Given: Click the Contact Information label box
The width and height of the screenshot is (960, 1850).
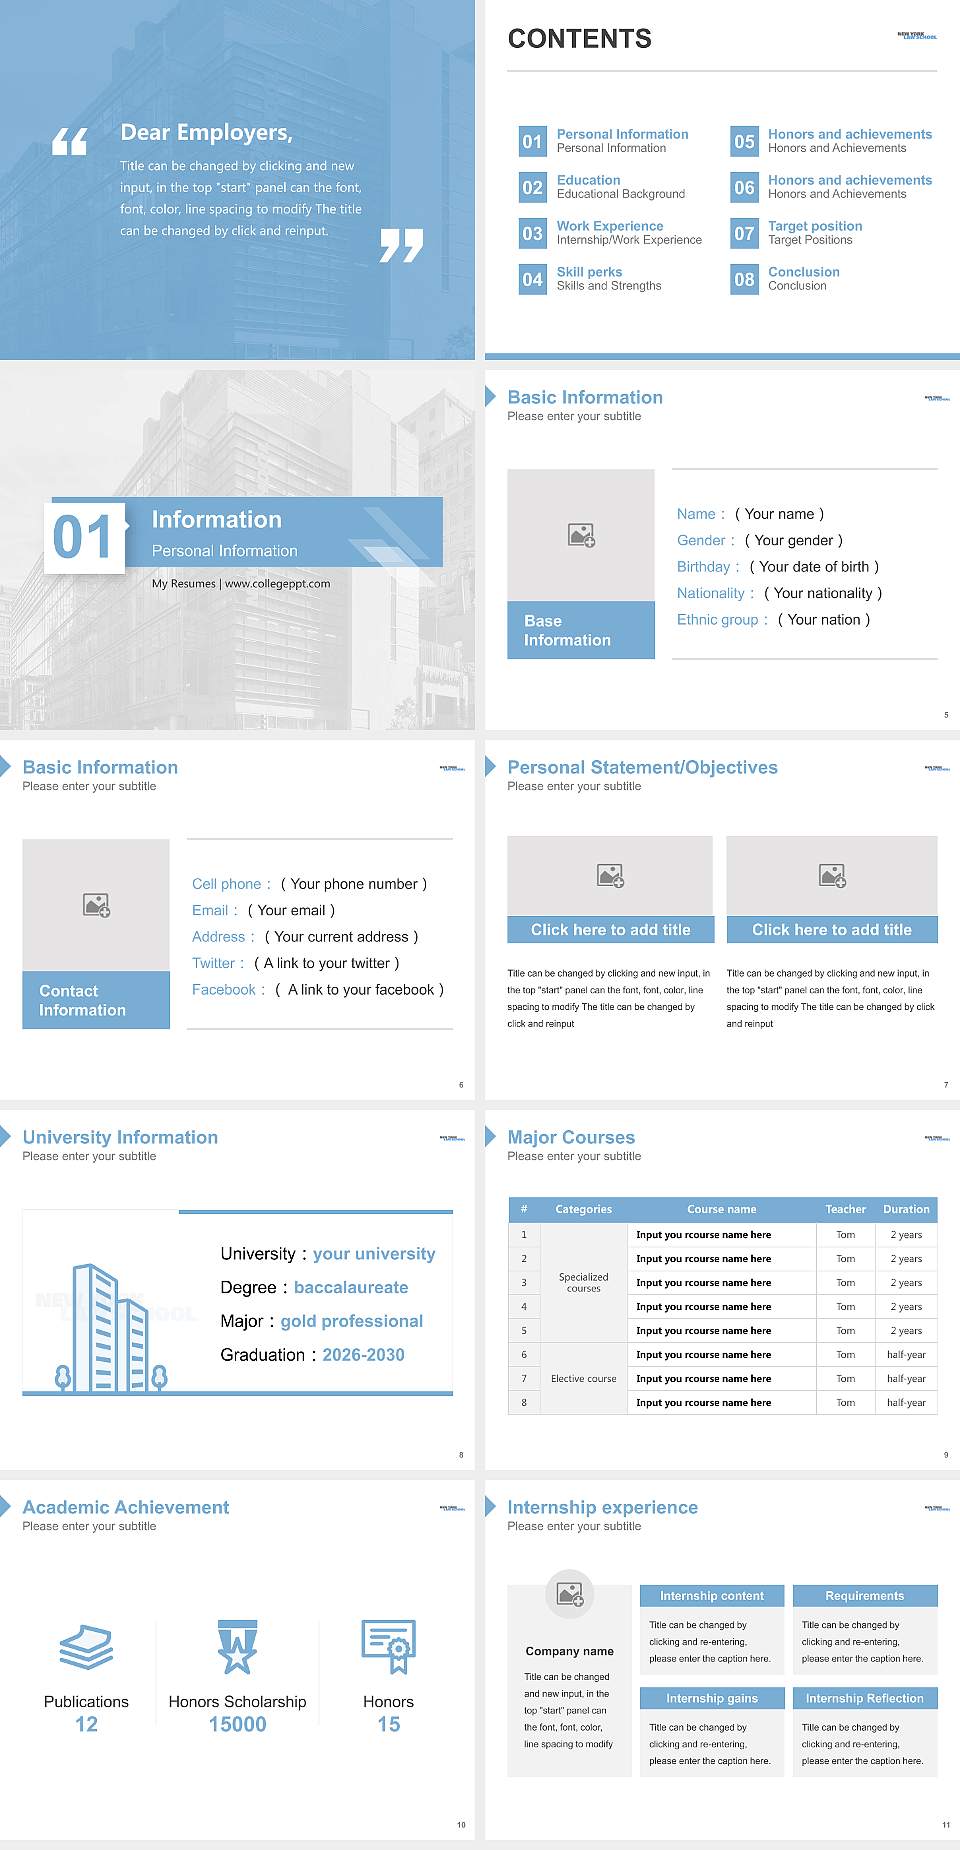Looking at the screenshot, I should point(96,1000).
